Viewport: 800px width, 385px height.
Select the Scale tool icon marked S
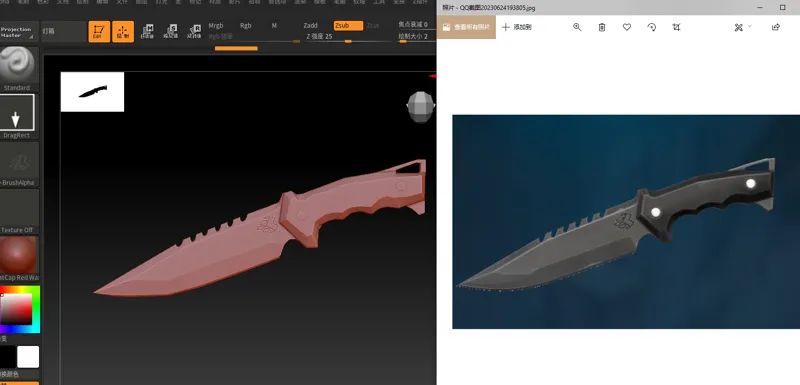(170, 32)
